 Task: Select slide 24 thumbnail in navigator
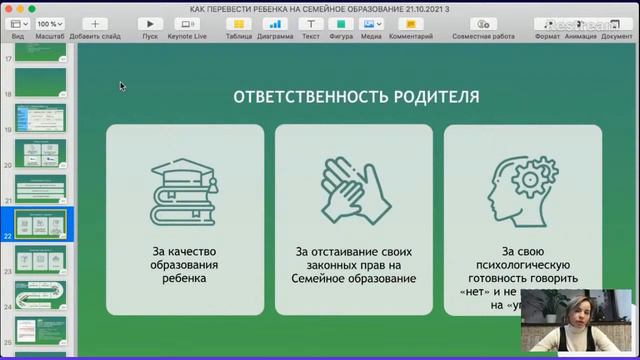coord(40,295)
